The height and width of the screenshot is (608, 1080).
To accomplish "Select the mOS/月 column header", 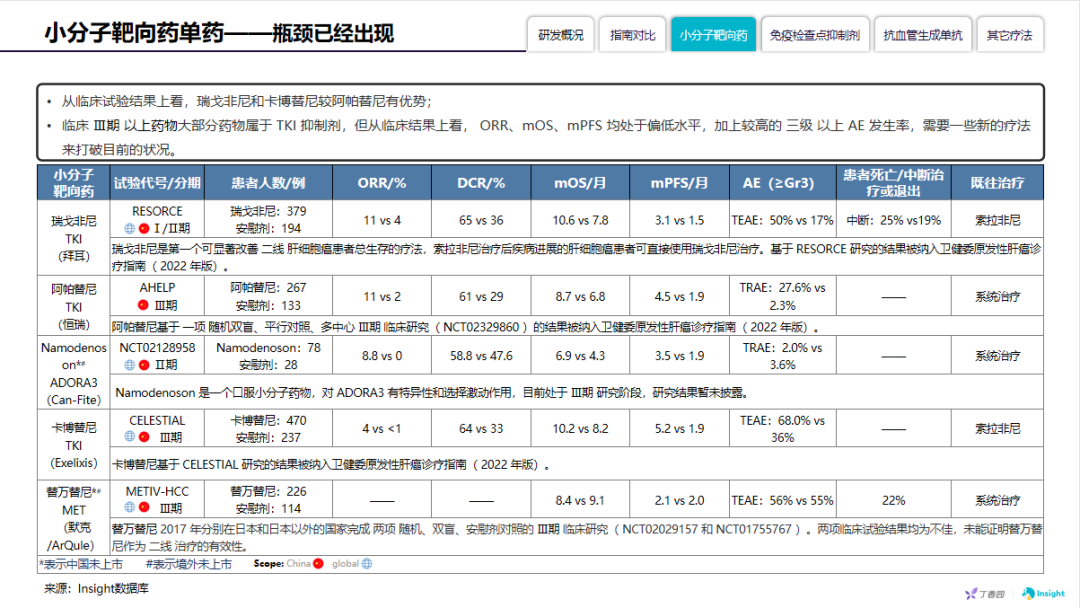I will [x=580, y=182].
